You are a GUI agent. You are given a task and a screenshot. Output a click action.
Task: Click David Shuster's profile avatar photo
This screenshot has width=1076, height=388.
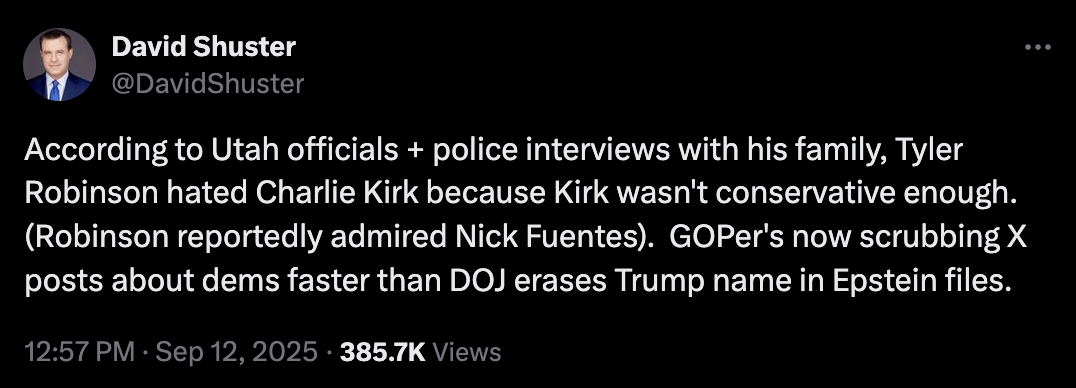coord(59,65)
